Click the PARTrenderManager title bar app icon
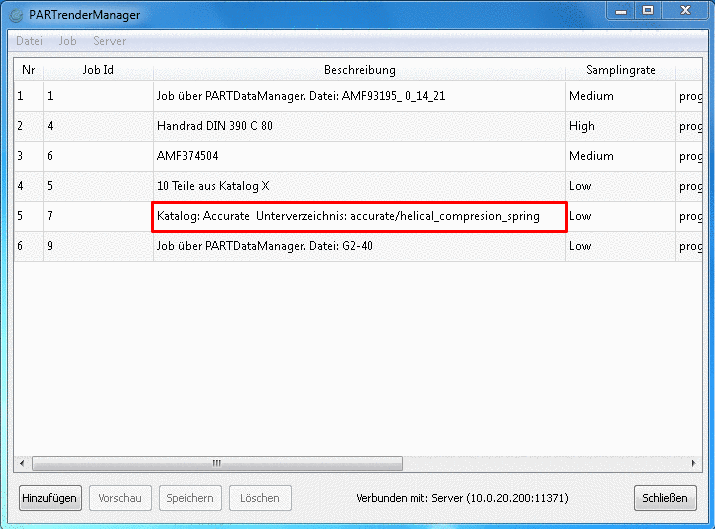Viewport: 715px width, 529px height. point(16,15)
